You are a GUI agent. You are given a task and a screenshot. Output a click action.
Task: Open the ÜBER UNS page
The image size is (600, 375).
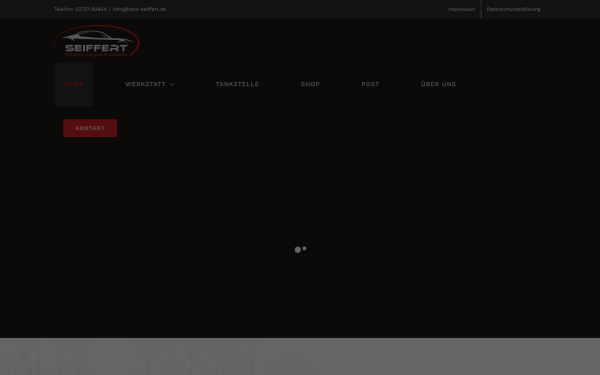click(438, 84)
